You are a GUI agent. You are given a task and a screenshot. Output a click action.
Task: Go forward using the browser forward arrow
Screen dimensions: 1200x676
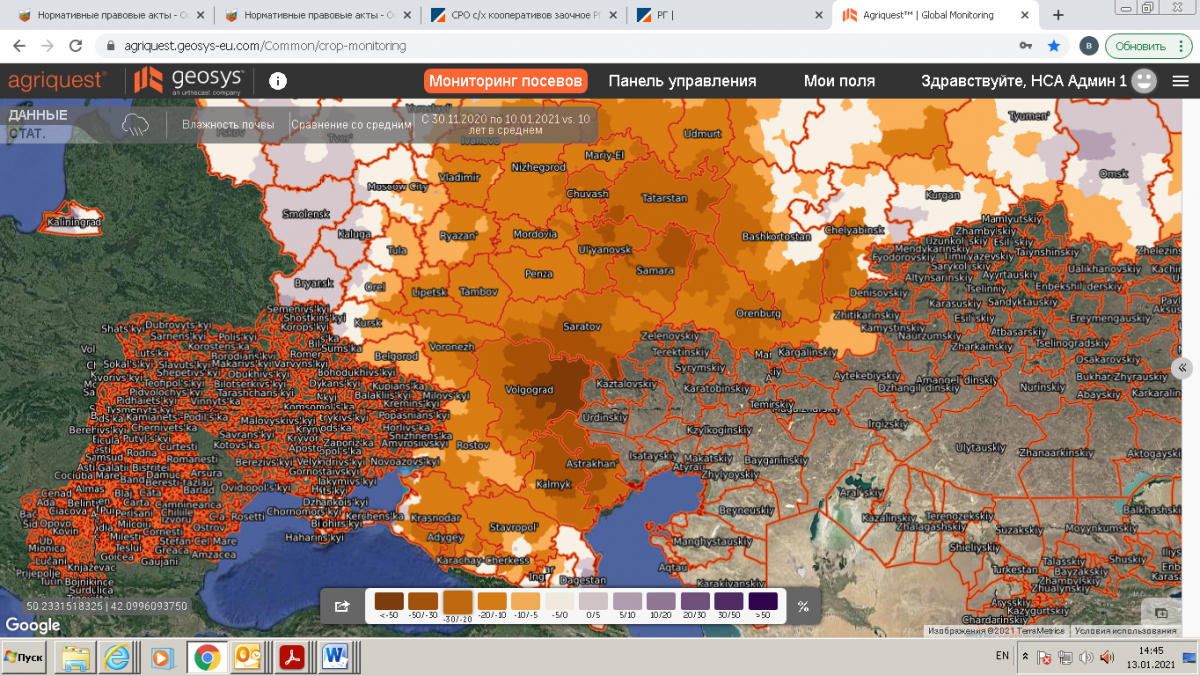coord(47,46)
